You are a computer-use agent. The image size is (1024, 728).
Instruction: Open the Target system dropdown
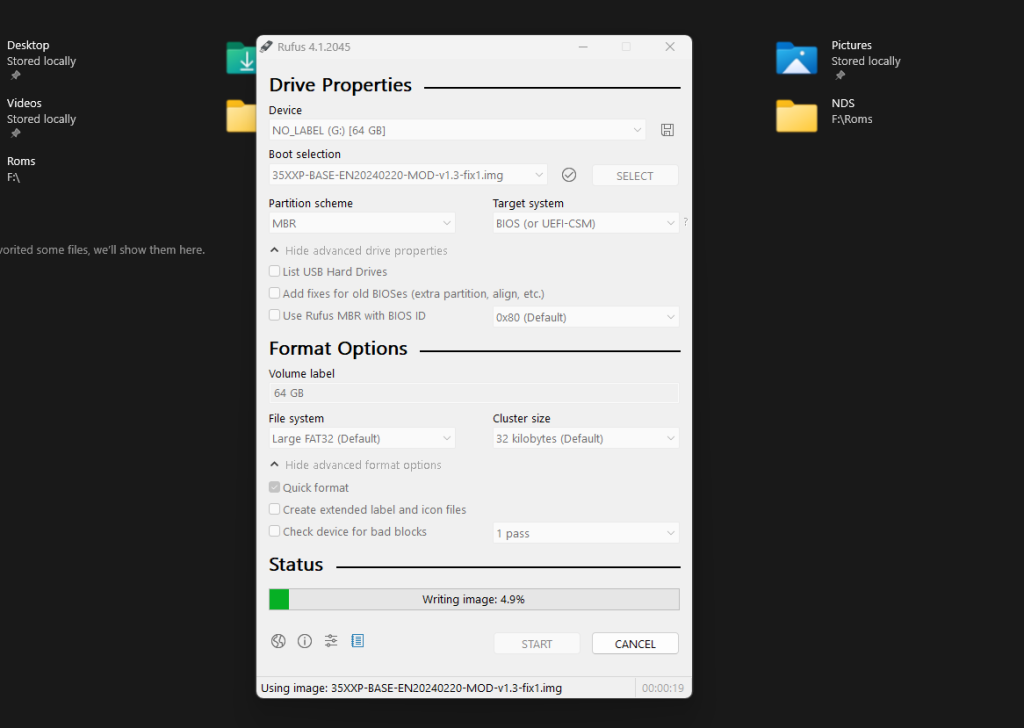point(586,223)
